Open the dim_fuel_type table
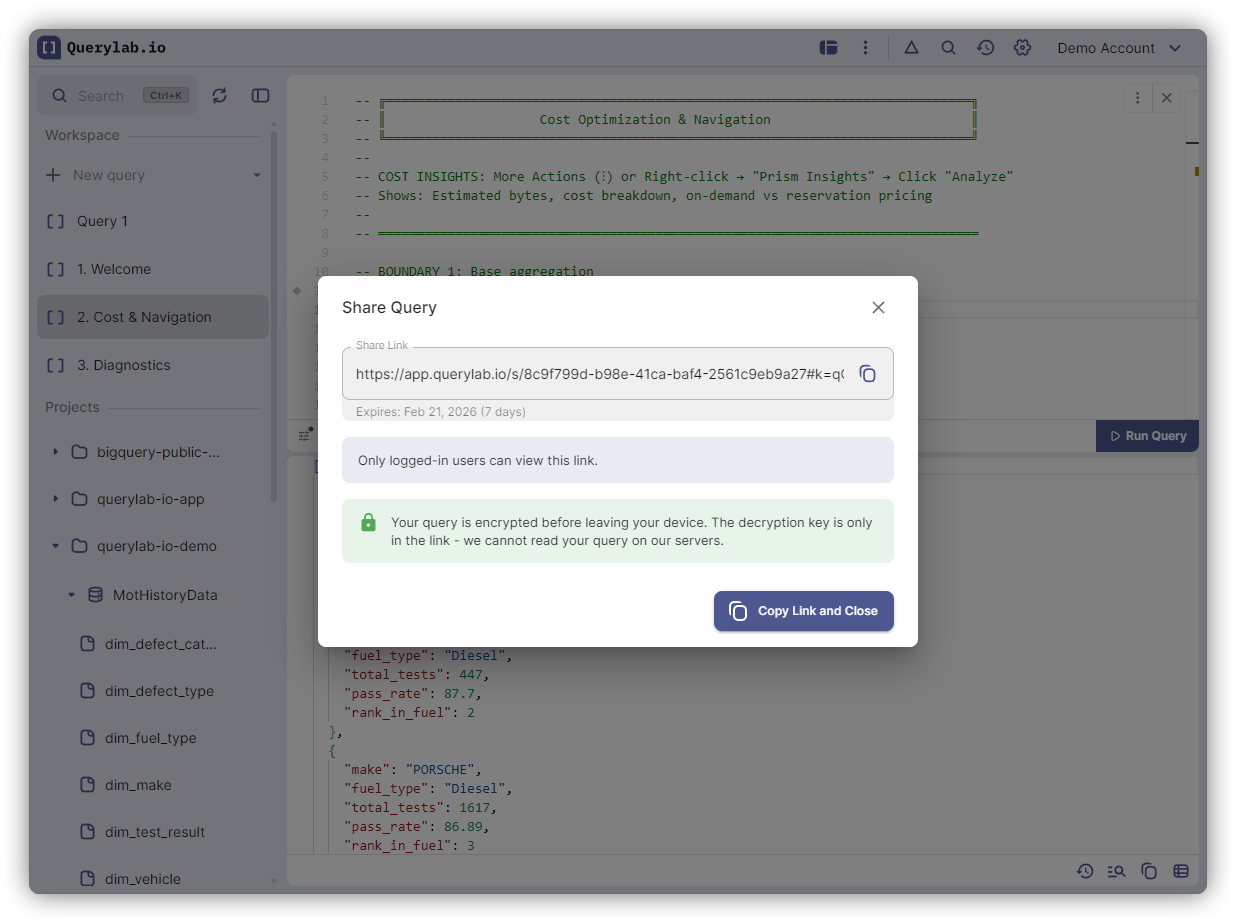 [x=150, y=738]
